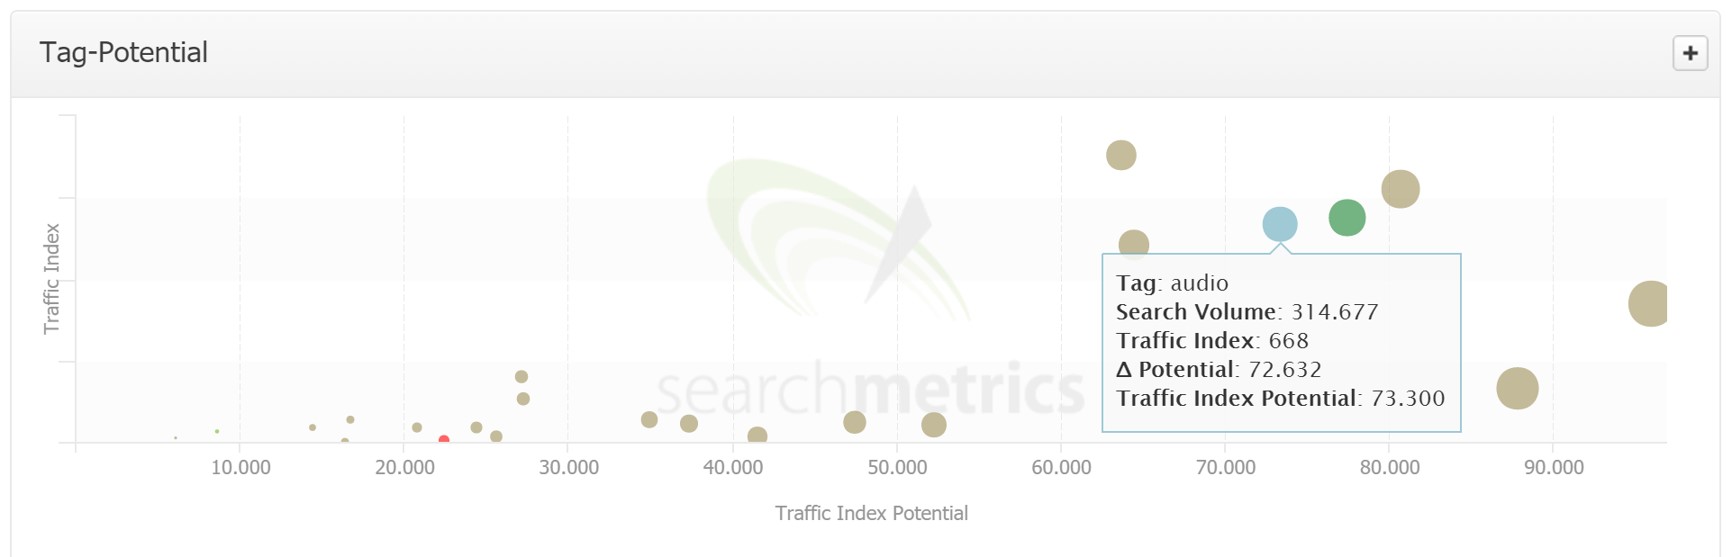Screen dimensions: 1732x557
Task: Select the bubble cut off at right edge
Action: pyautogui.click(x=1648, y=304)
